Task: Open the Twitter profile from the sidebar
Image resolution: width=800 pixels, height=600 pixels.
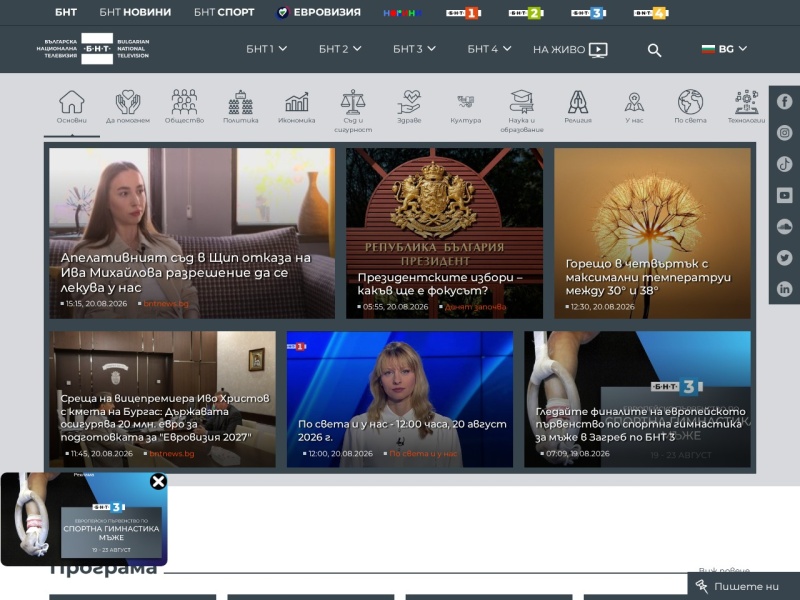Action: (784, 258)
